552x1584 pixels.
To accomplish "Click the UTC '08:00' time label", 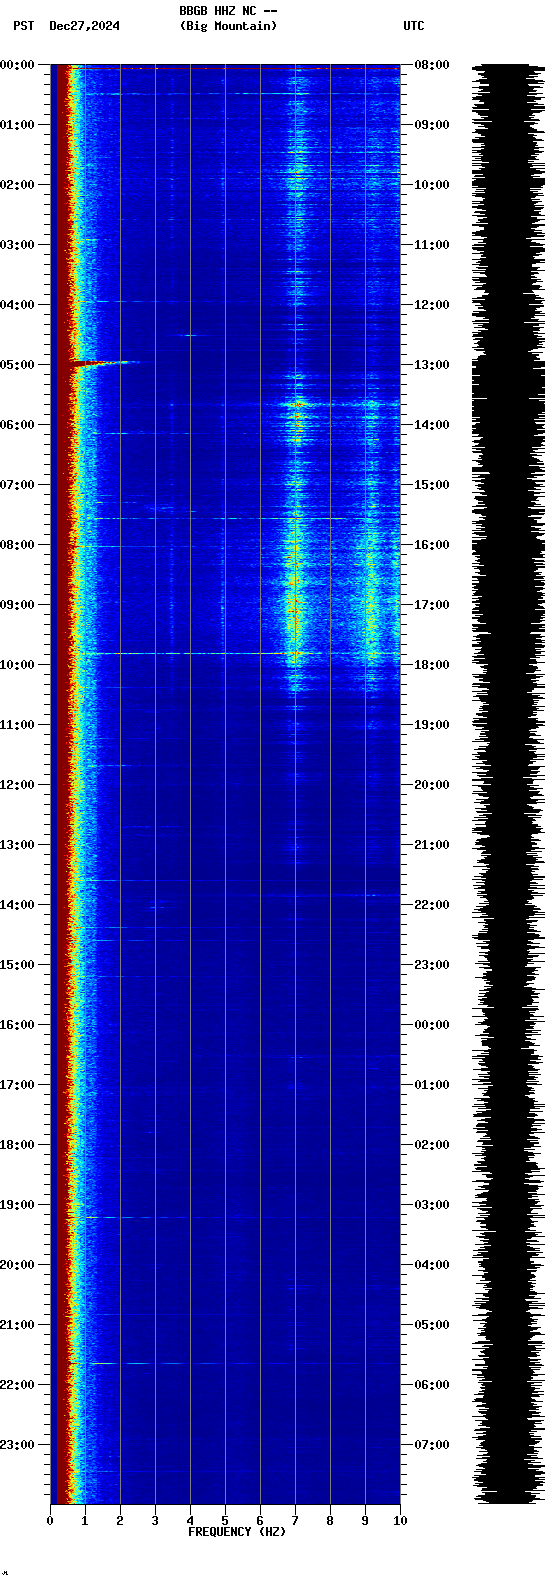I will click(x=431, y=65).
